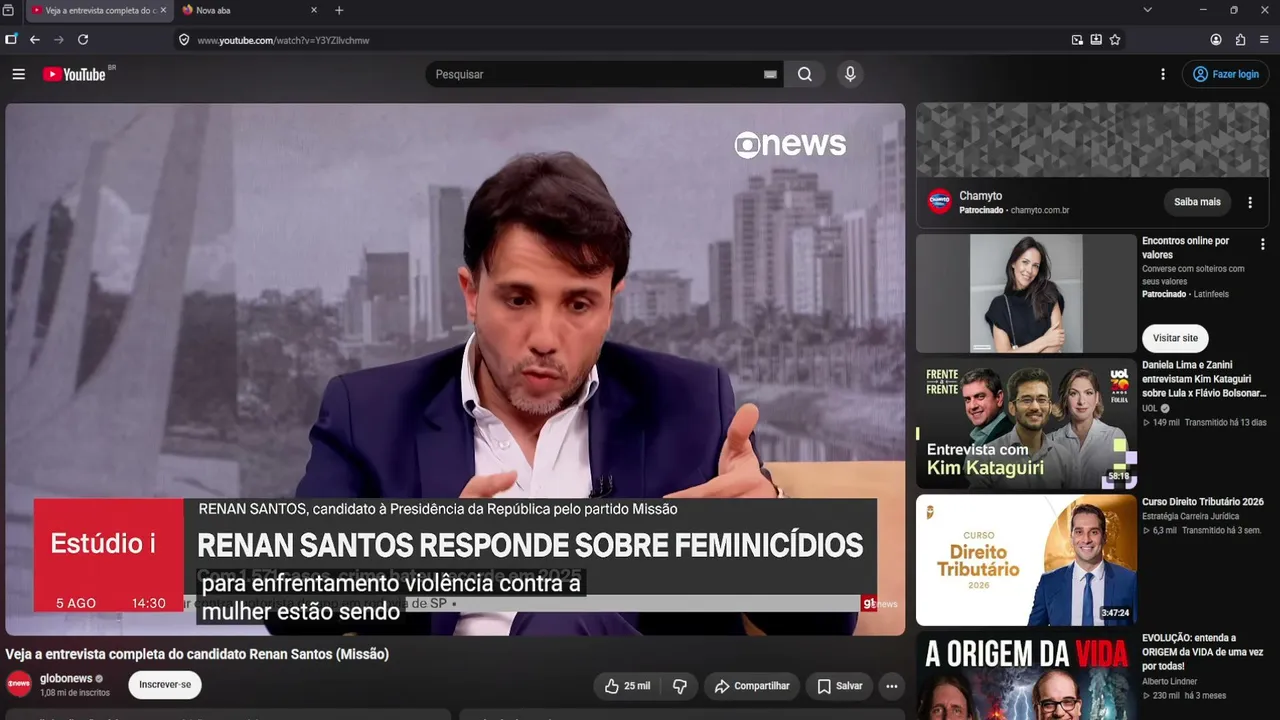Open the Encontros online ad thumbnail
Viewport: 1280px width, 720px height.
click(1026, 294)
